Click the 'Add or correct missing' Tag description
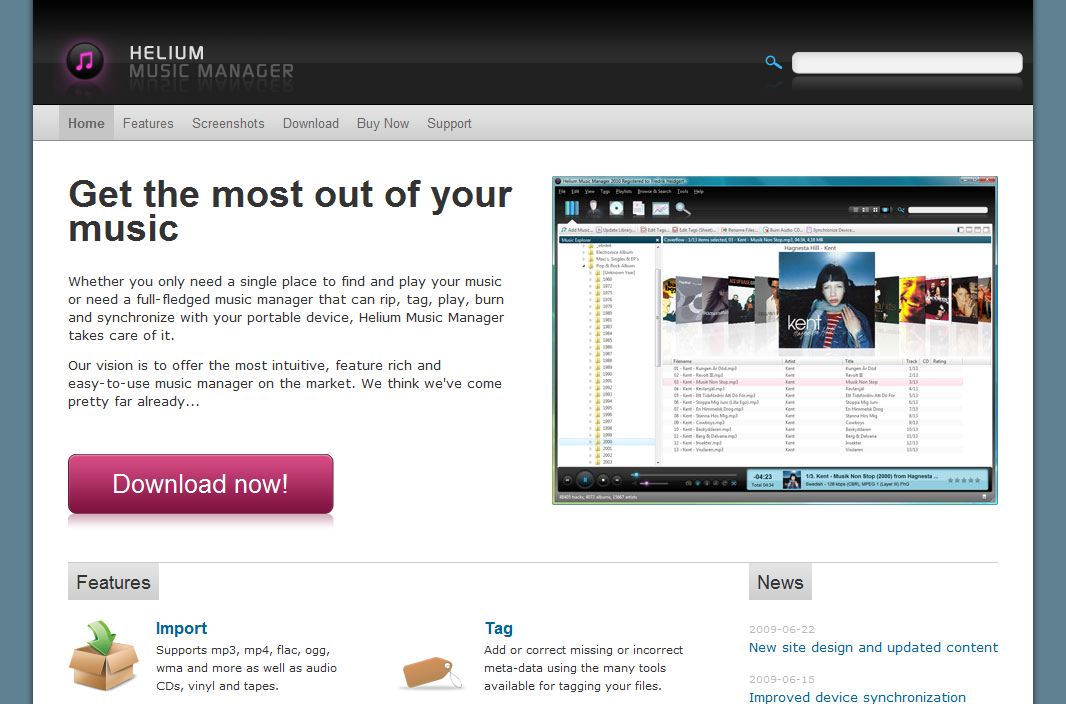This screenshot has height=704, width=1066. tap(583, 668)
